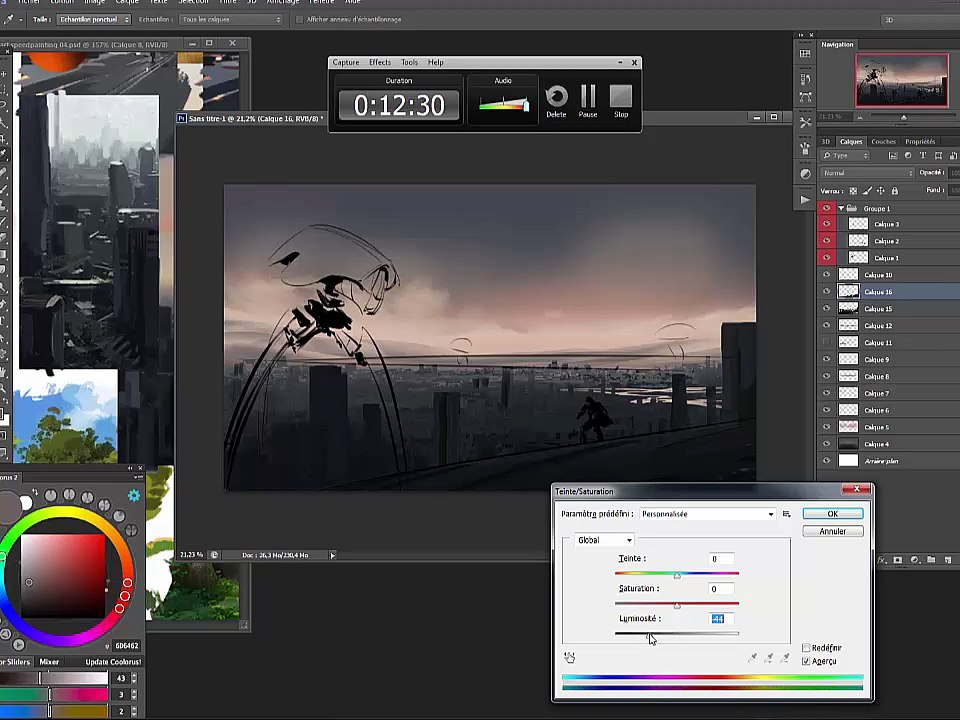Lock position move icon
The height and width of the screenshot is (720, 960).
click(881, 191)
